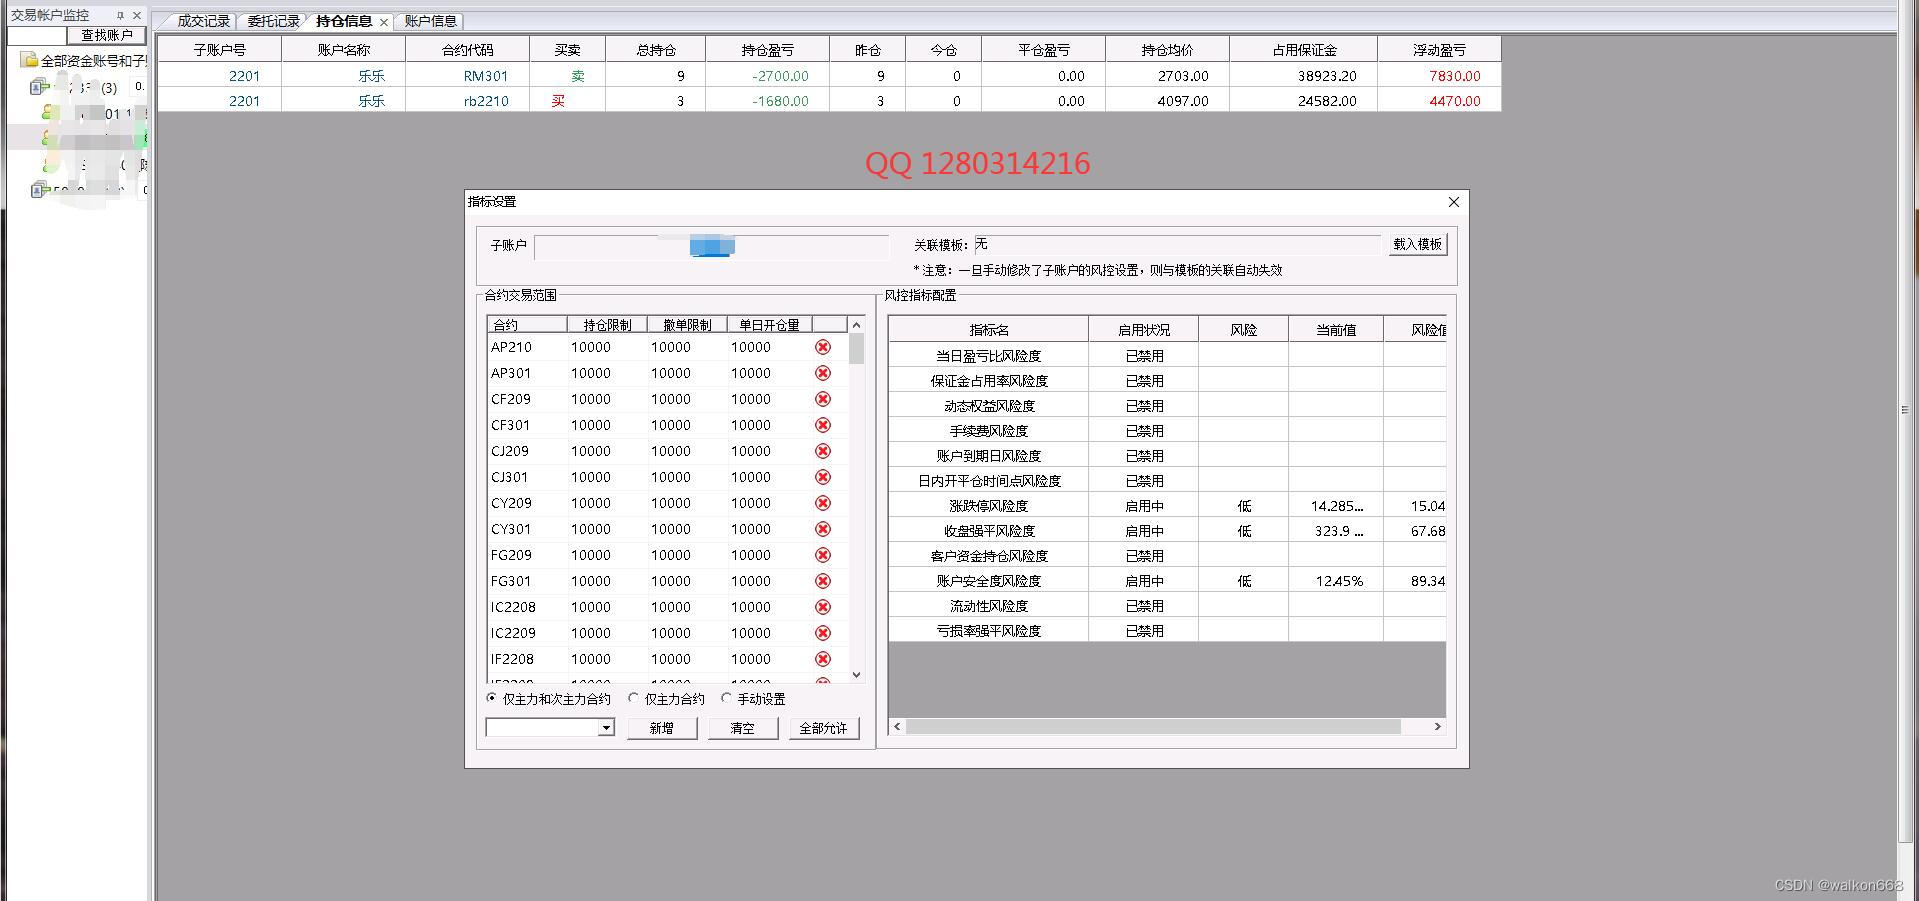The image size is (1919, 901).
Task: Remove the CJ209 contract entry
Action: pos(823,451)
